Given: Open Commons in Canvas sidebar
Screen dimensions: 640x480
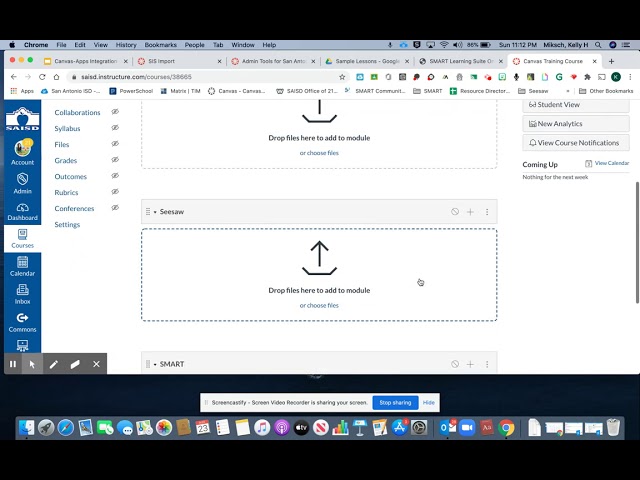Looking at the screenshot, I should click(x=22, y=322).
